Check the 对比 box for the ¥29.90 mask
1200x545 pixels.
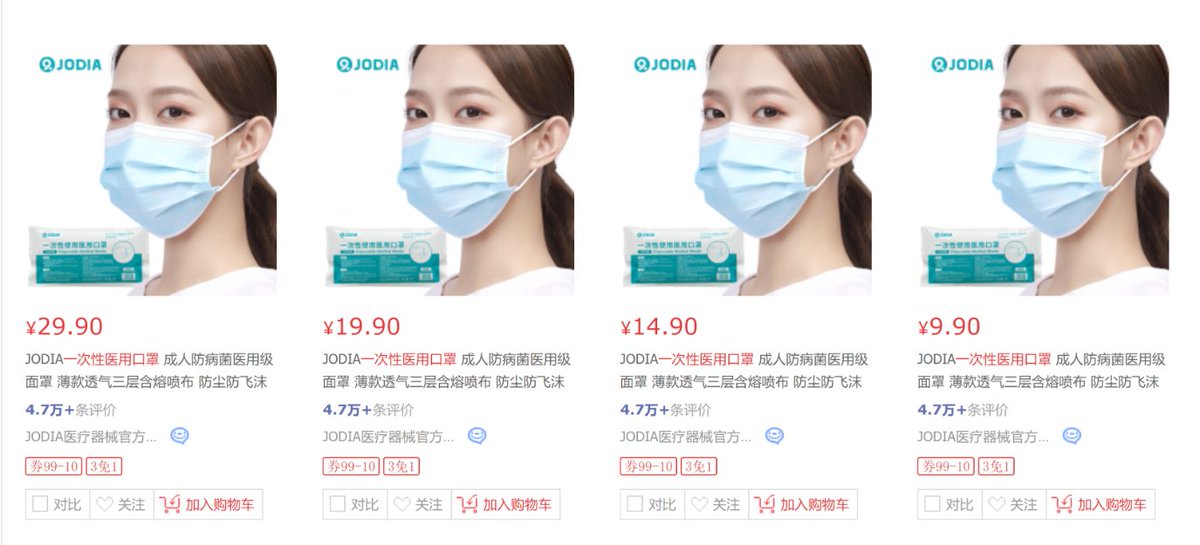pos(40,505)
